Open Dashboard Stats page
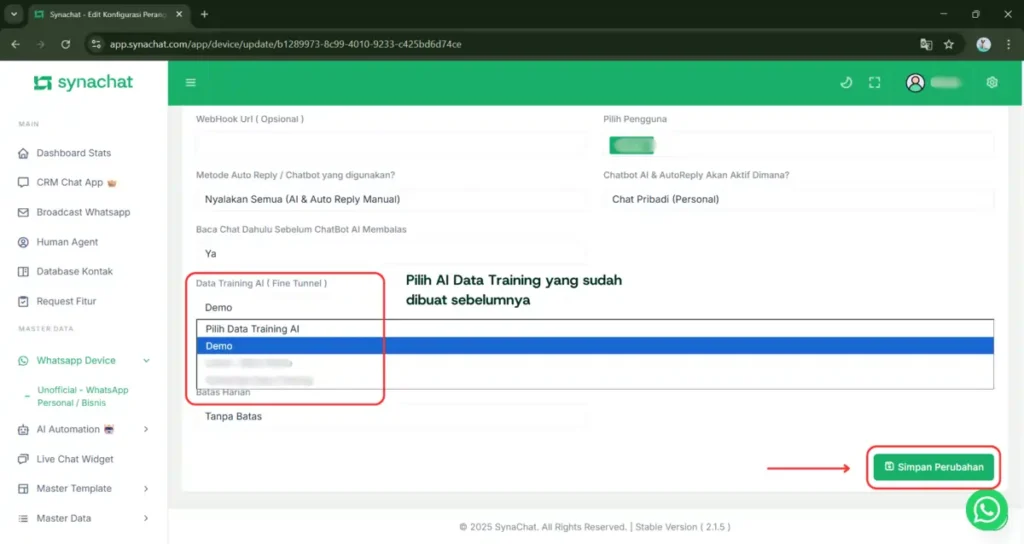This screenshot has width=1024, height=544. [74, 153]
